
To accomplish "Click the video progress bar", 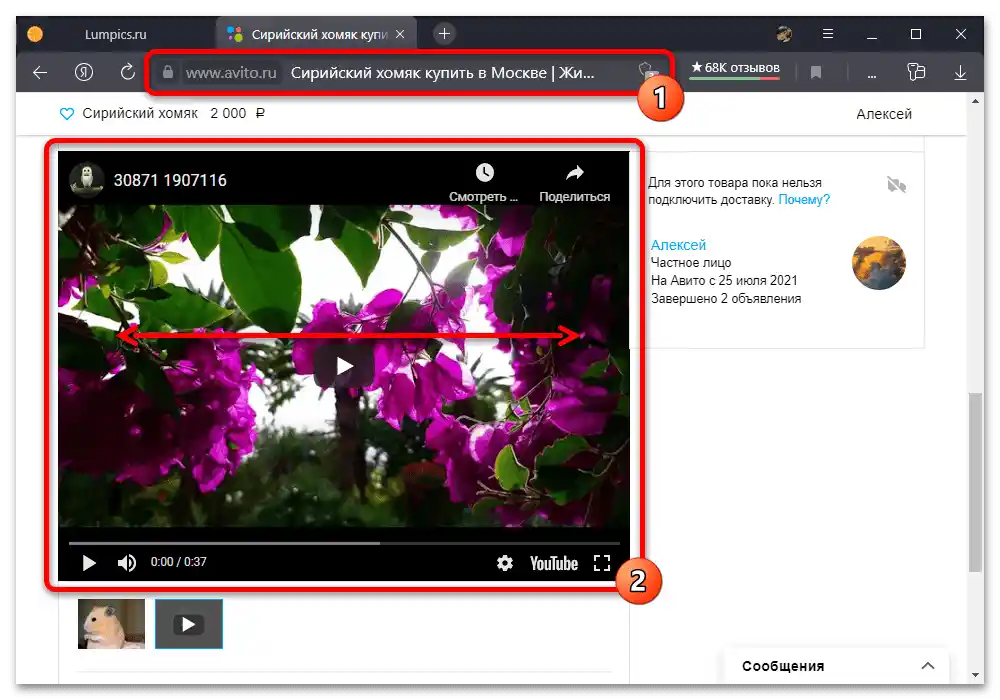I will click(344, 543).
